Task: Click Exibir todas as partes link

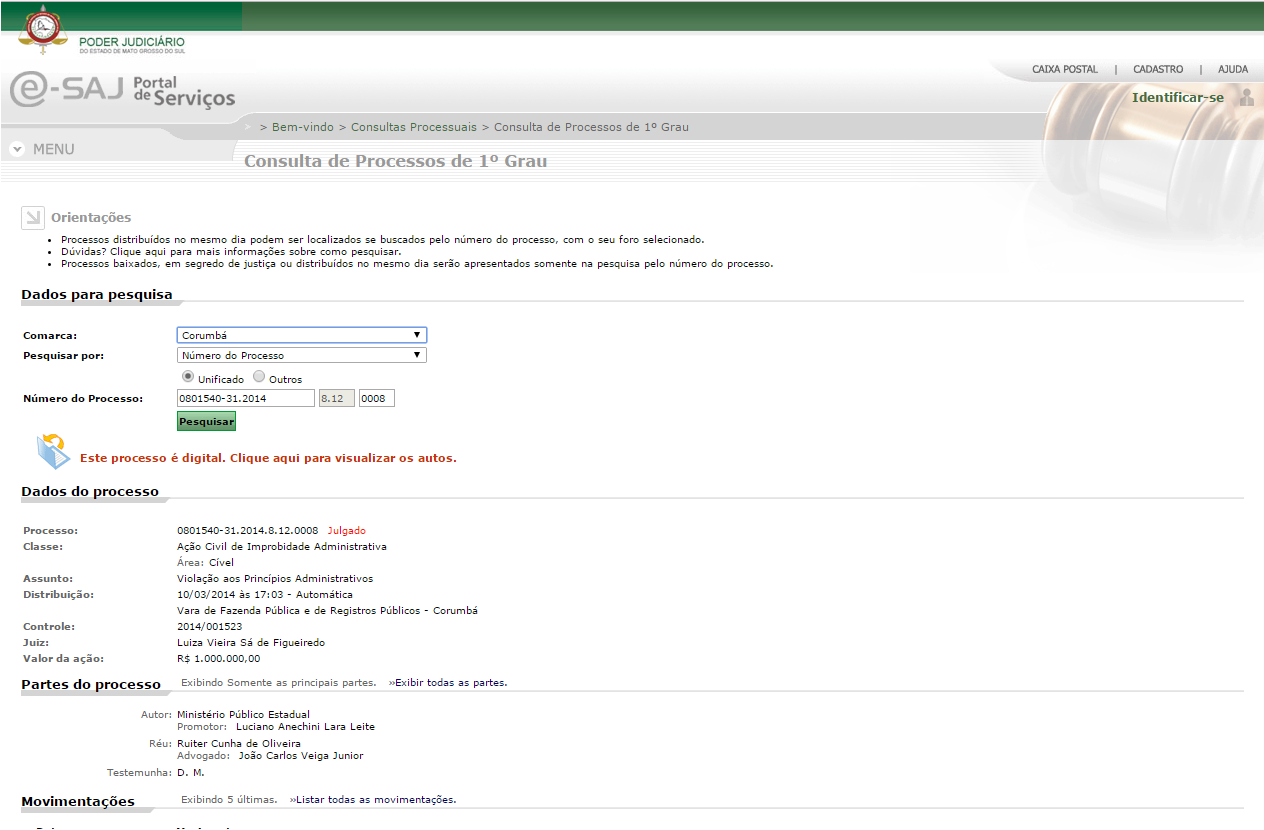Action: pyautogui.click(x=450, y=683)
